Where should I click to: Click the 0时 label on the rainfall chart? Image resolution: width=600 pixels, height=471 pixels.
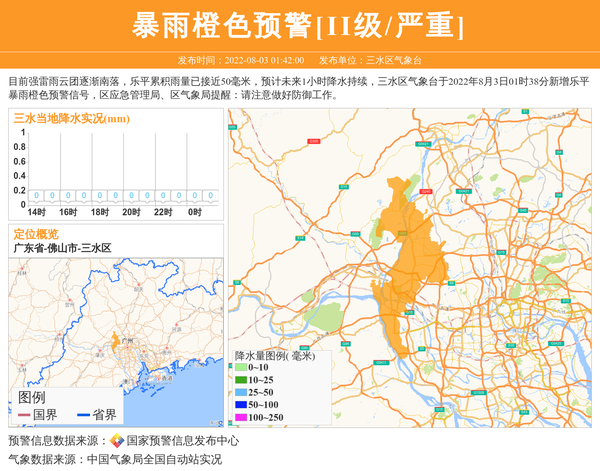pyautogui.click(x=194, y=212)
